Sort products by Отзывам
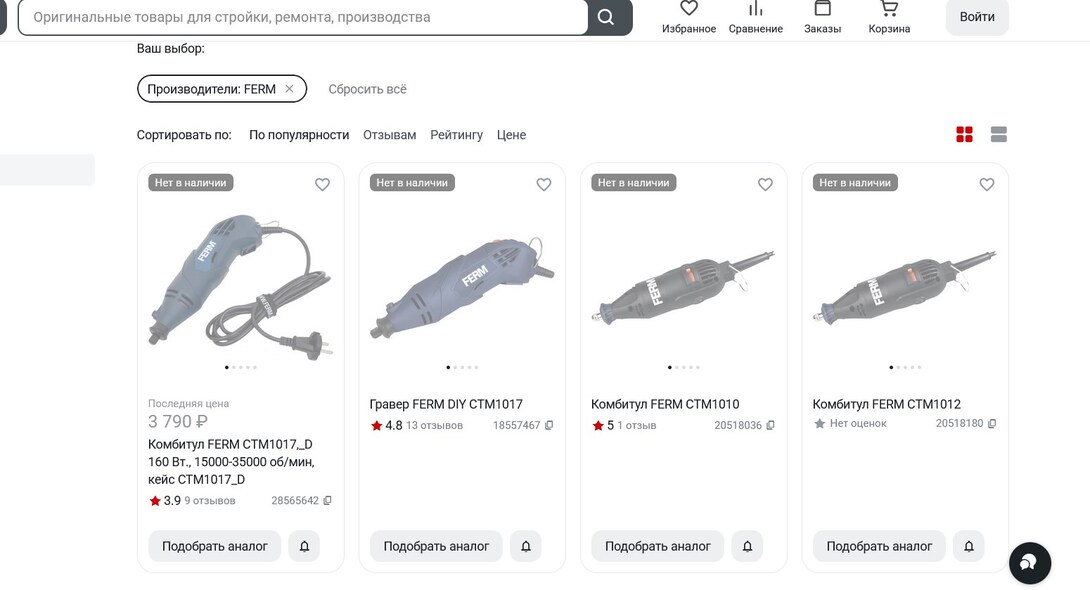The image size is (1090, 590). 389,135
